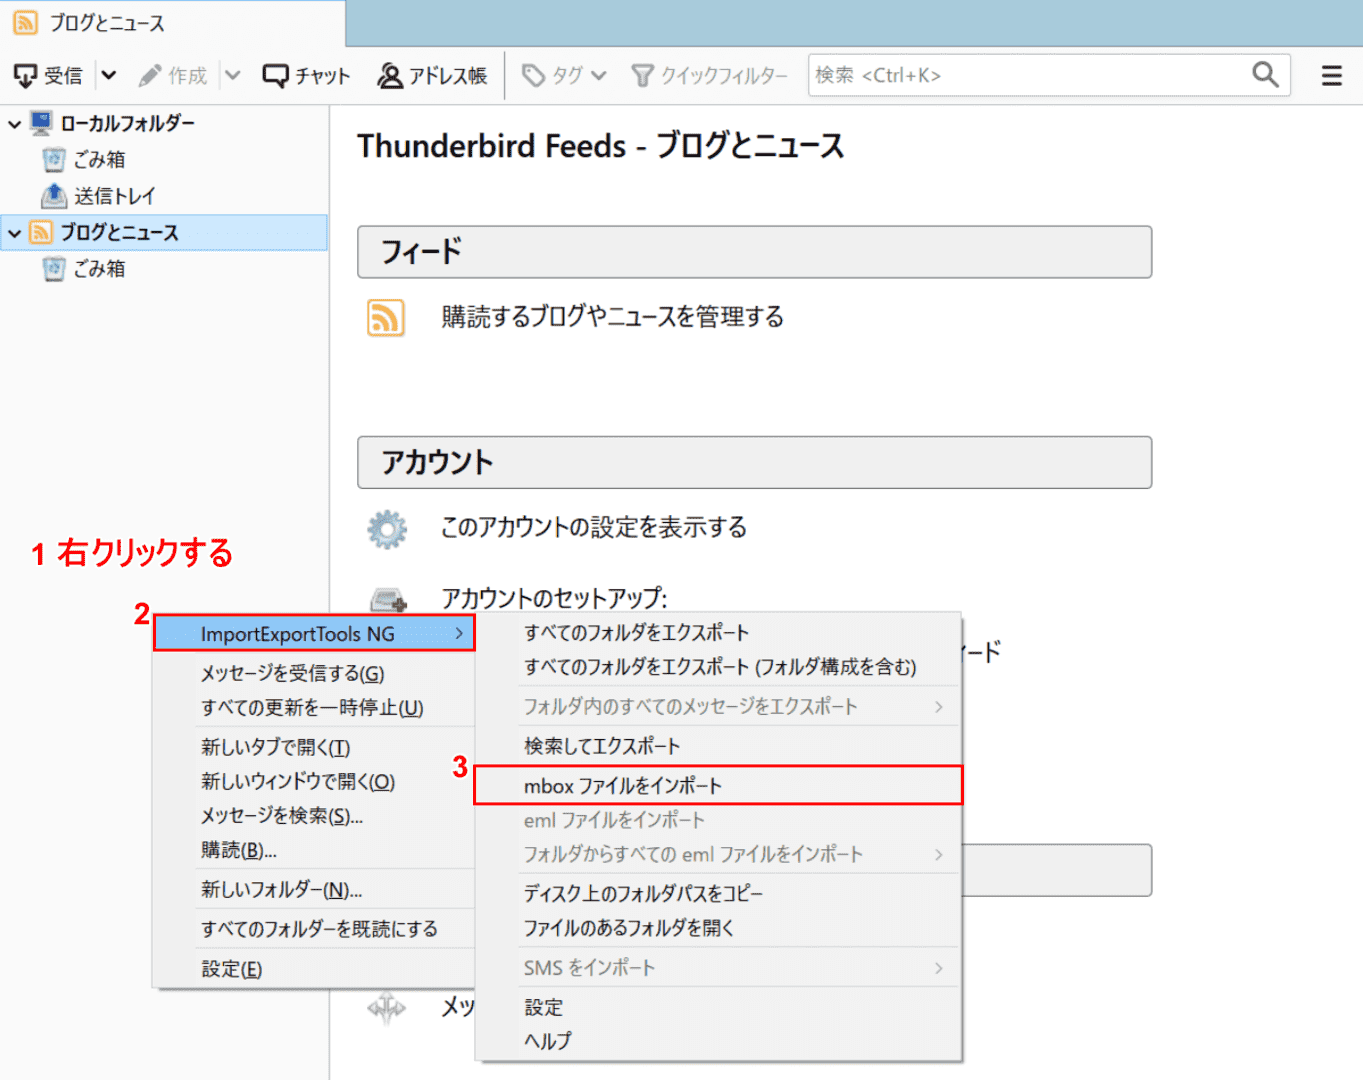Select ごみ箱 under ブログとニュース
Viewport: 1363px width, 1080px height.
[99, 269]
